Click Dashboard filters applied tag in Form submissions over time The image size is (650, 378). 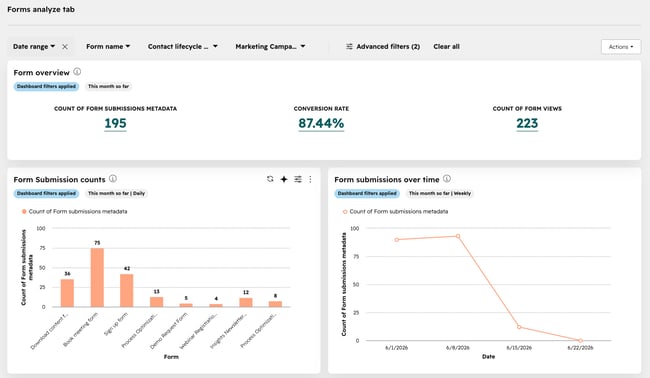[367, 193]
